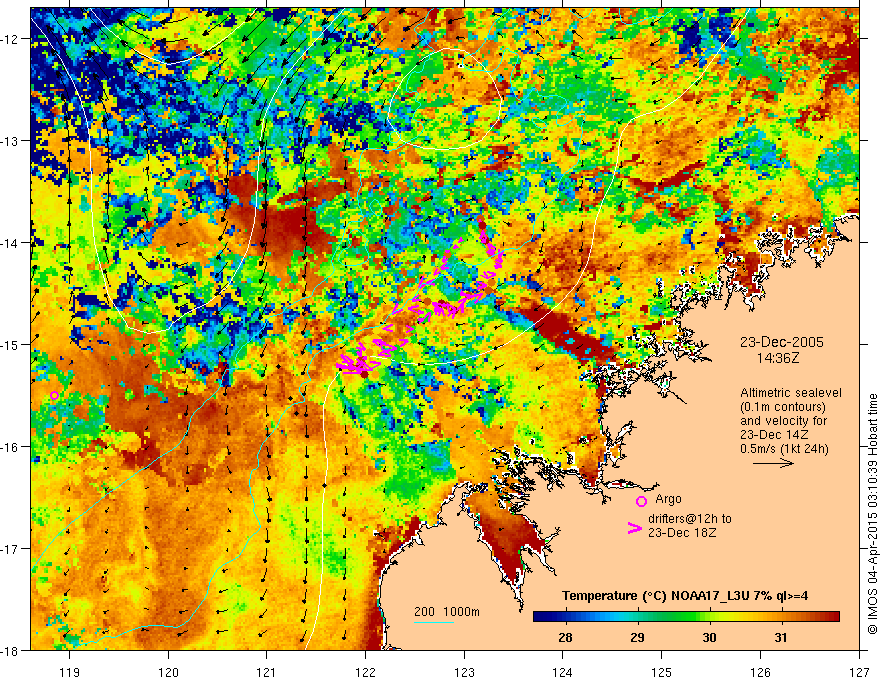Screen dimensions: 880x680
Task: Click the '23-Dec 18Z' drifter legend text
Action: pyautogui.click(x=681, y=533)
